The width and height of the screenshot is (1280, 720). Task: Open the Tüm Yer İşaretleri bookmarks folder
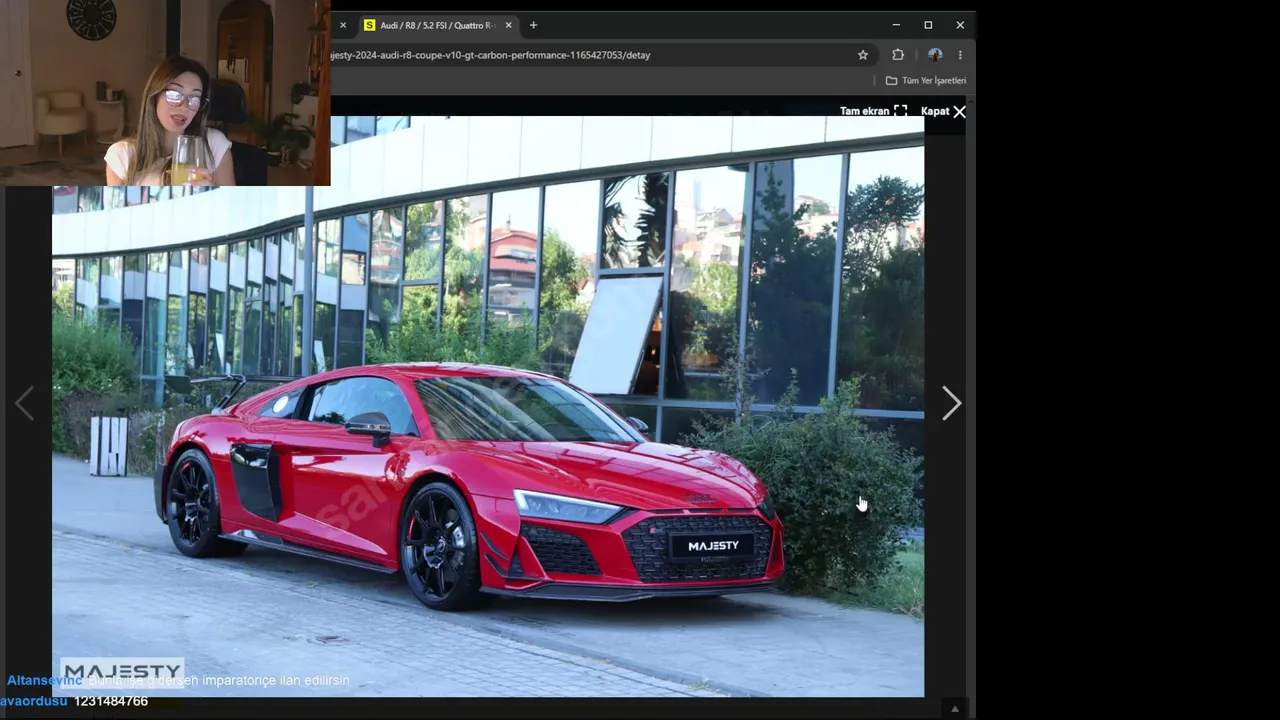(x=926, y=80)
